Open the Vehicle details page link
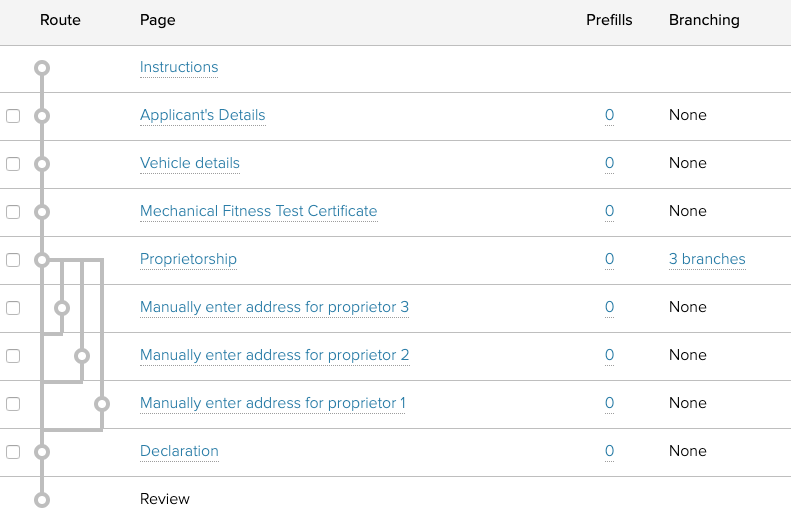Screen dimensions: 791x517 pos(190,163)
